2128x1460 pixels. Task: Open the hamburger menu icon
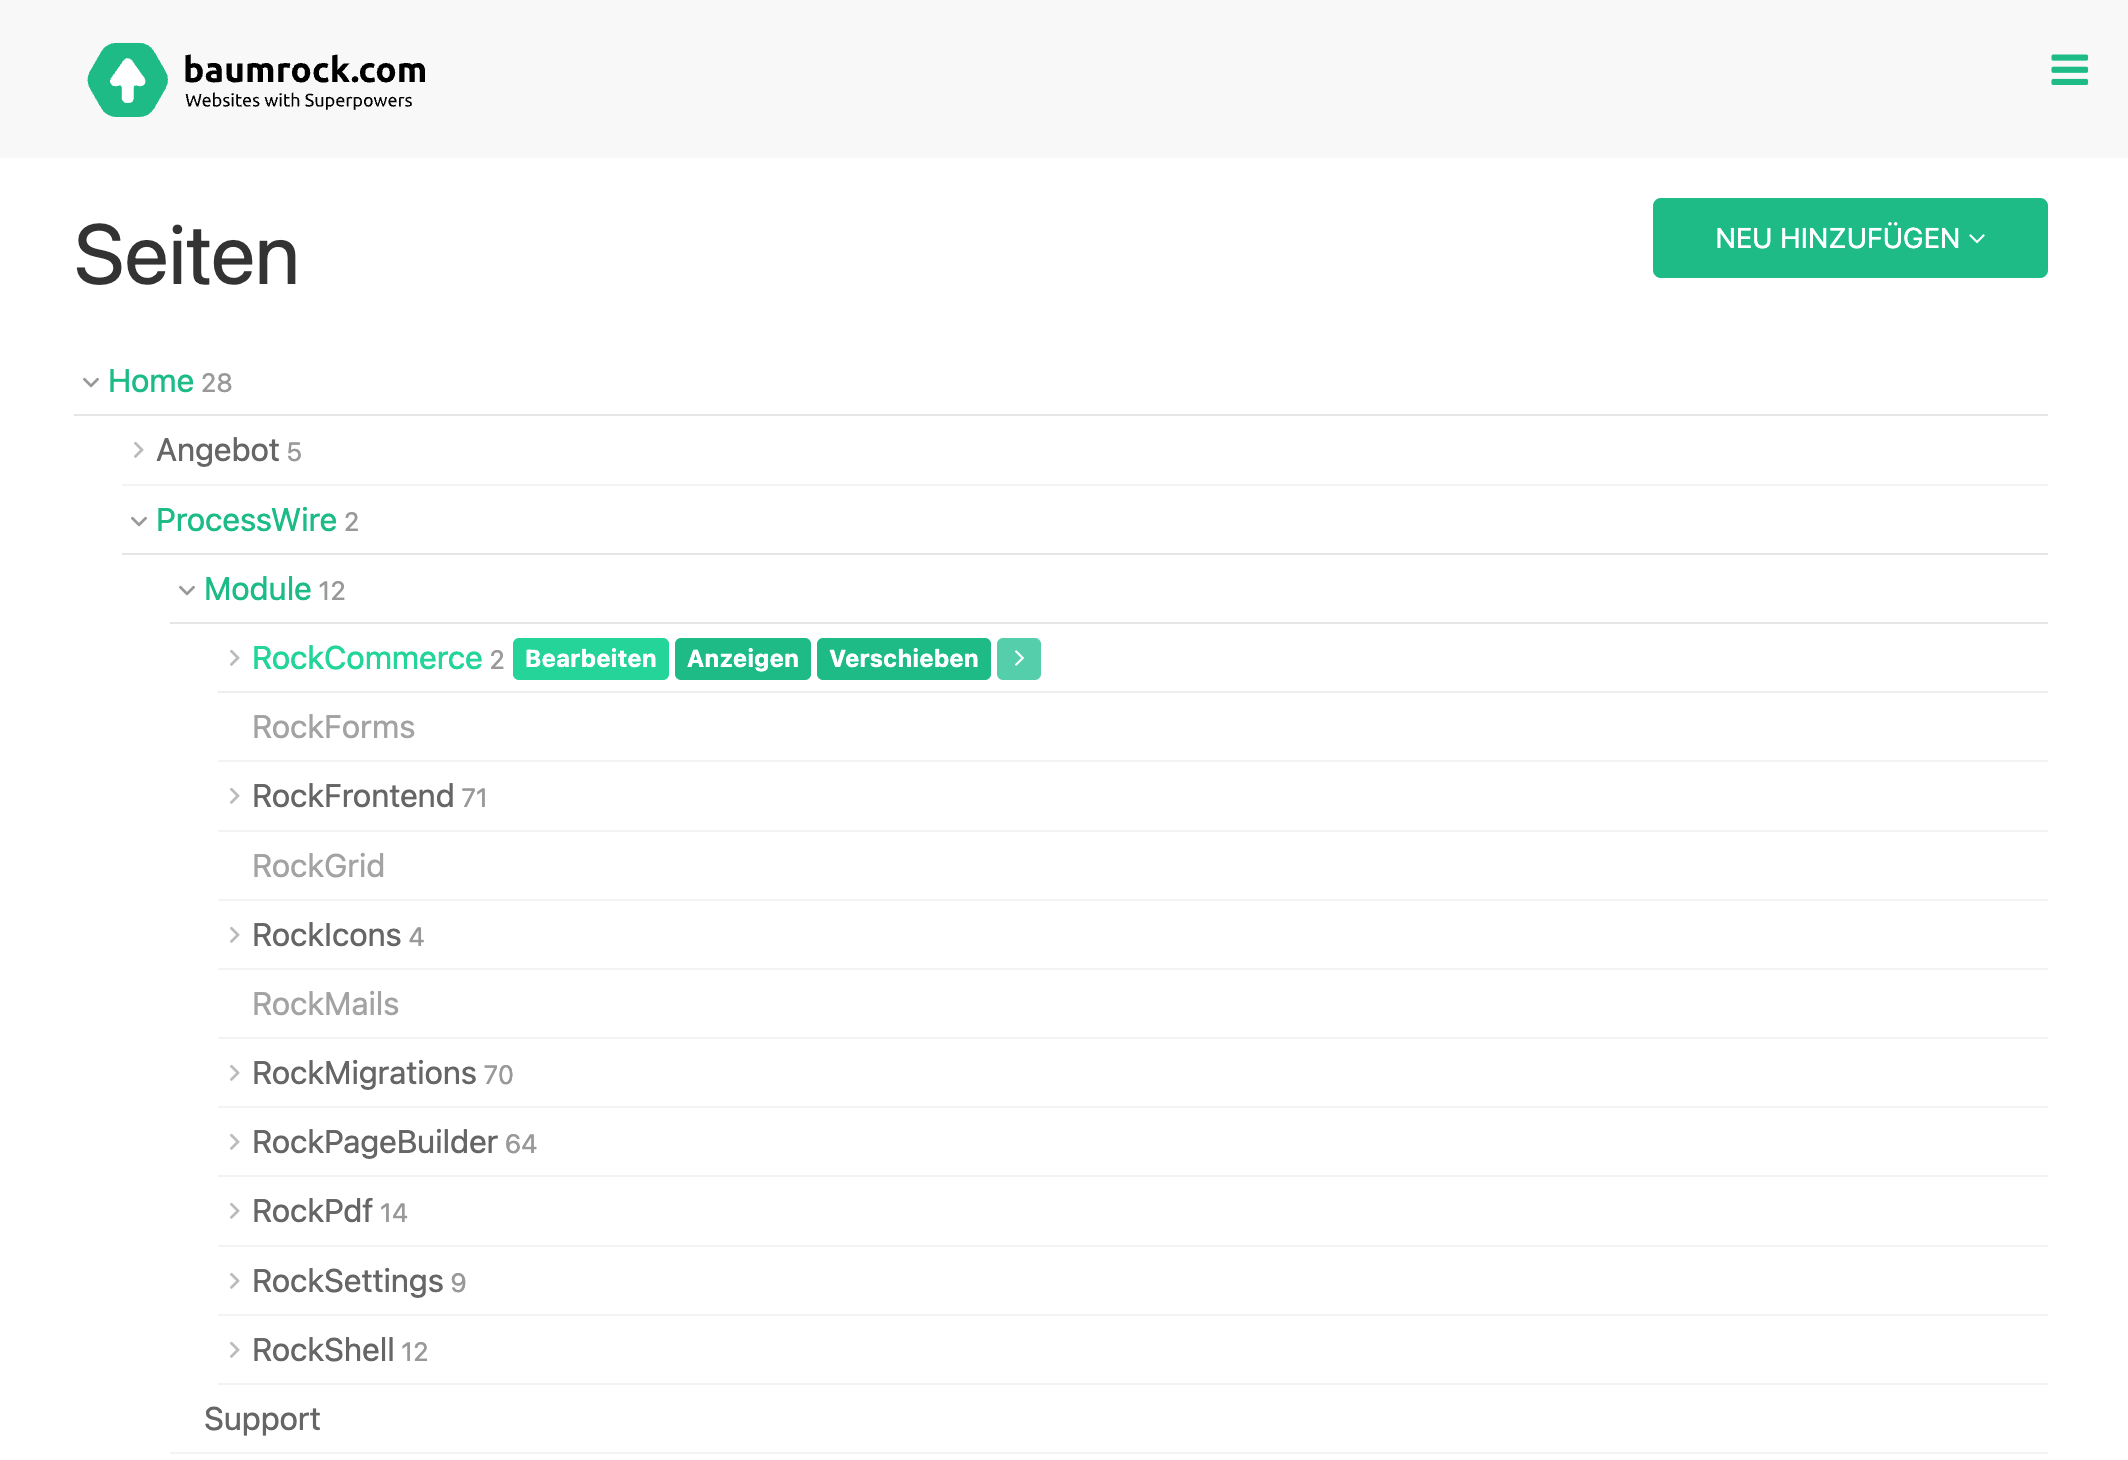click(x=2068, y=70)
